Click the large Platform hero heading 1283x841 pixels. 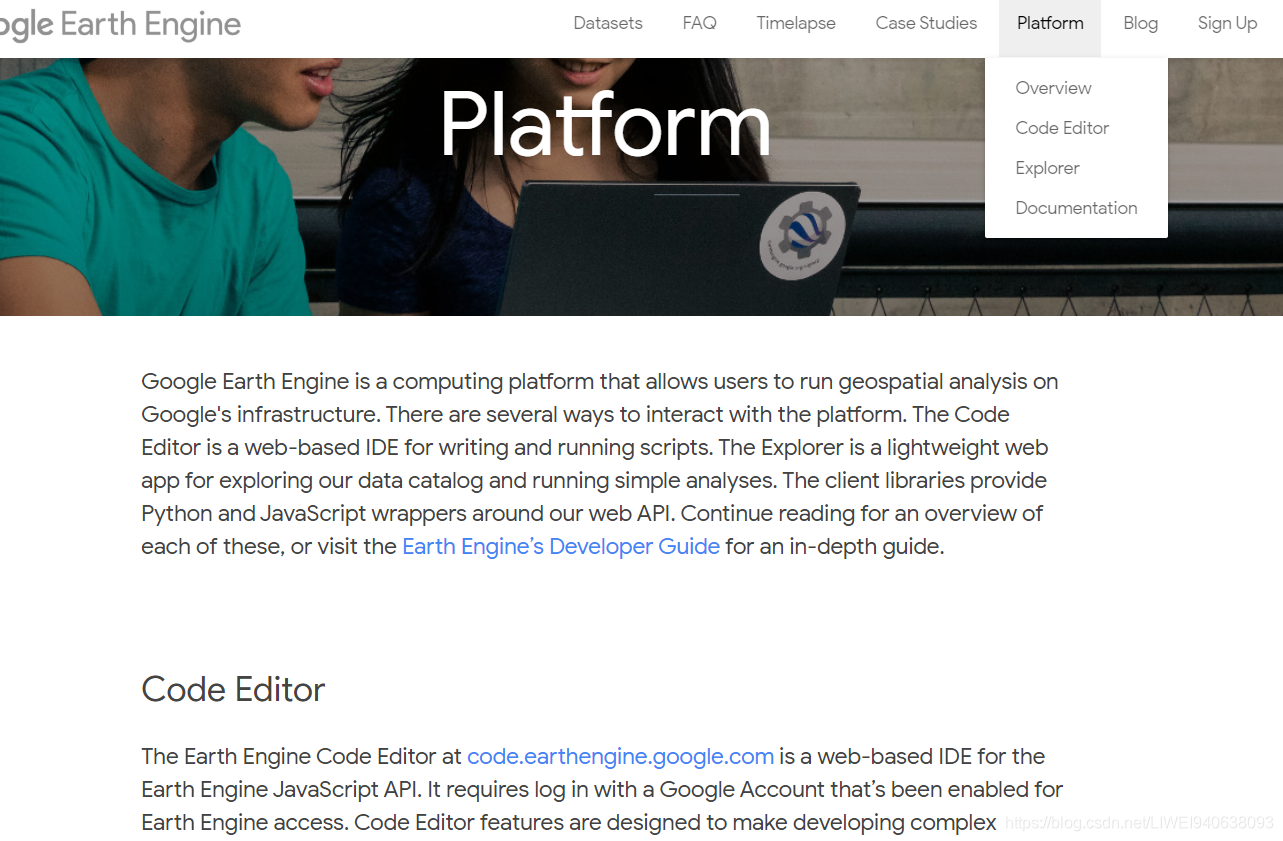605,124
